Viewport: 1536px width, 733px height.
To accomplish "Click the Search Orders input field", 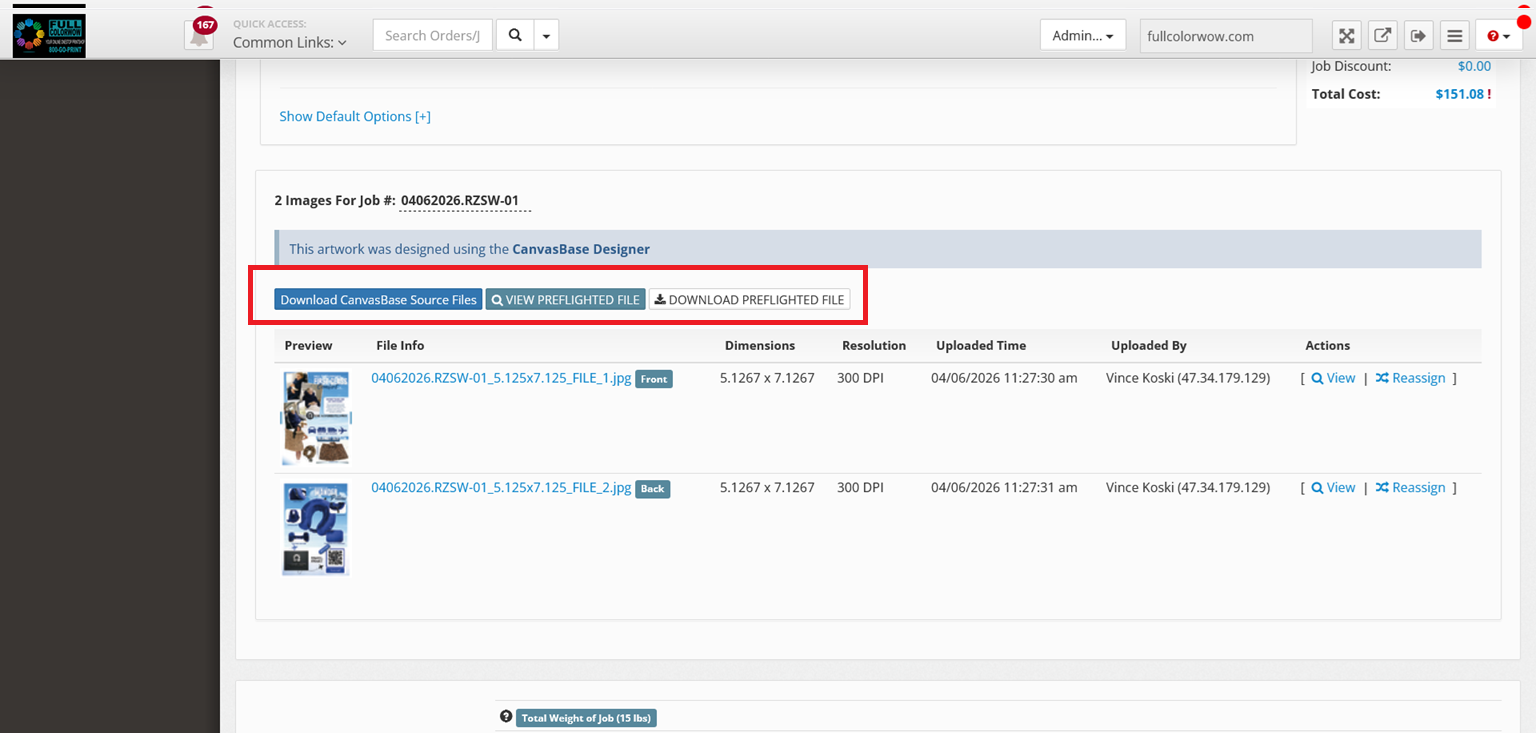I will coord(433,35).
